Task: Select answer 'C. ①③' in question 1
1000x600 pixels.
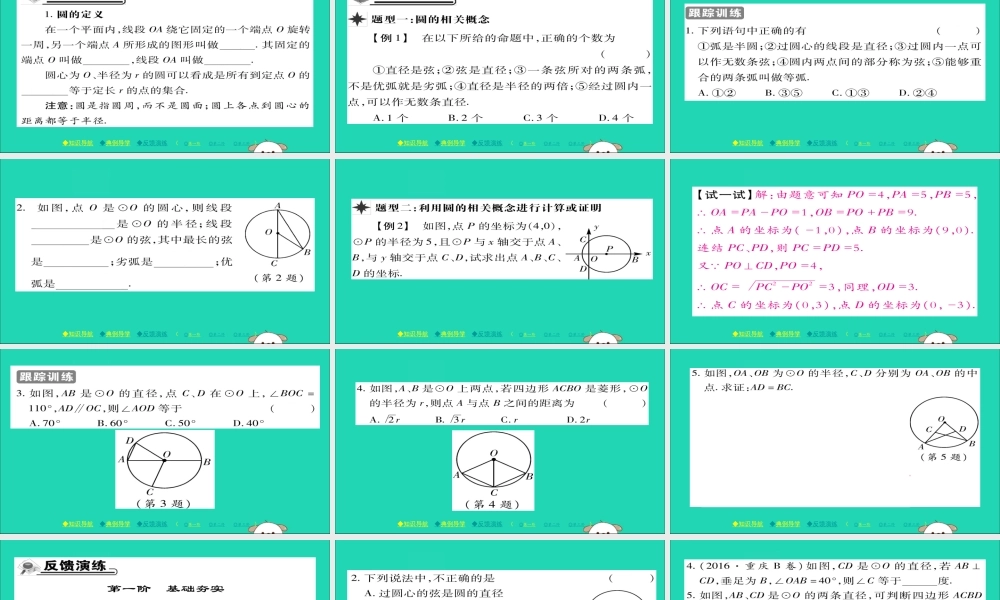Action: [850, 92]
